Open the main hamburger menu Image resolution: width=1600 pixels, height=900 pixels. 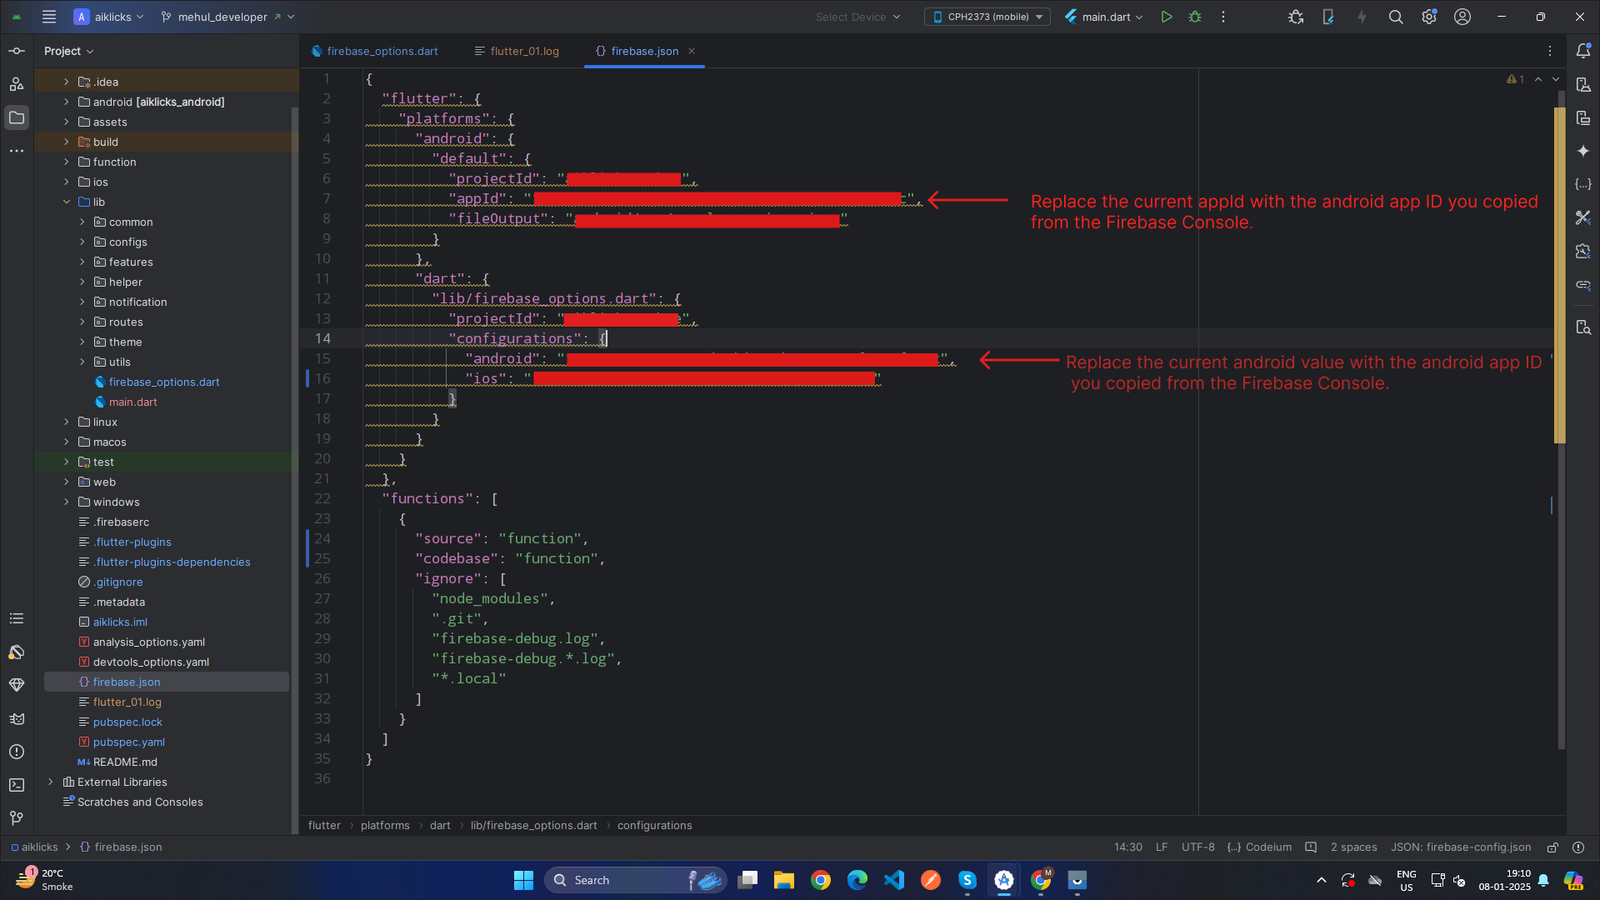[49, 17]
